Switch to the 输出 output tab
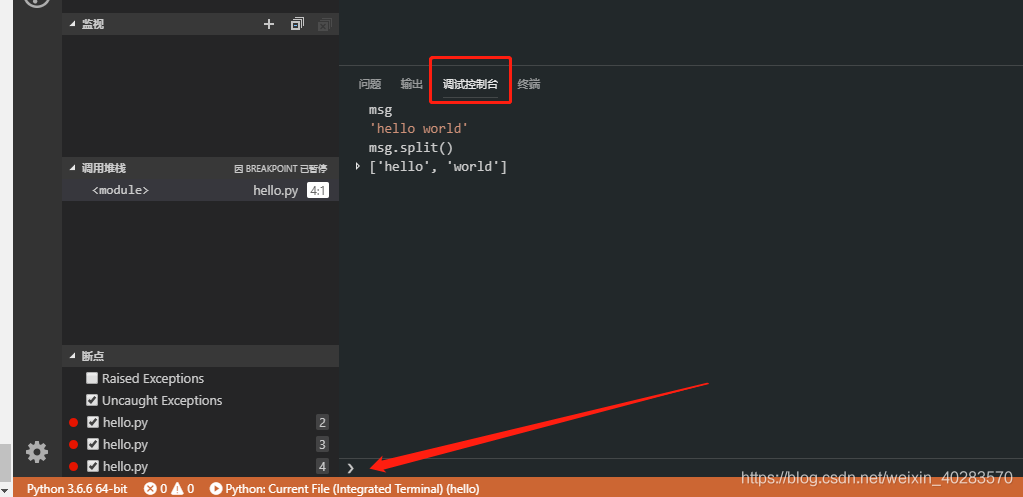The height and width of the screenshot is (497, 1023). 412,84
